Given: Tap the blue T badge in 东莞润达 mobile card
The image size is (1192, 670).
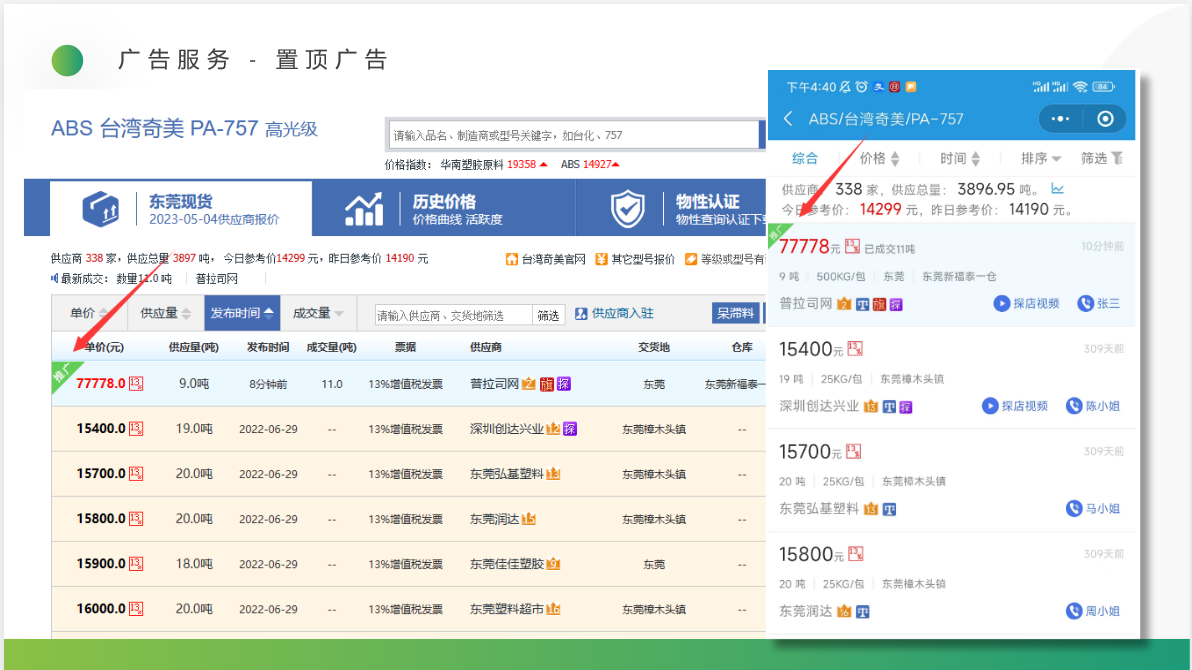Looking at the screenshot, I should [x=862, y=611].
